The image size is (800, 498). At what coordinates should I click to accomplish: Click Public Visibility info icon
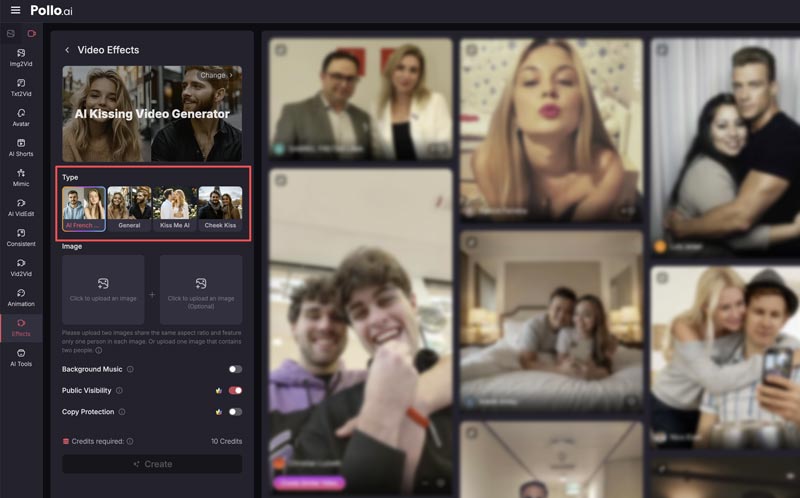pyautogui.click(x=119, y=390)
